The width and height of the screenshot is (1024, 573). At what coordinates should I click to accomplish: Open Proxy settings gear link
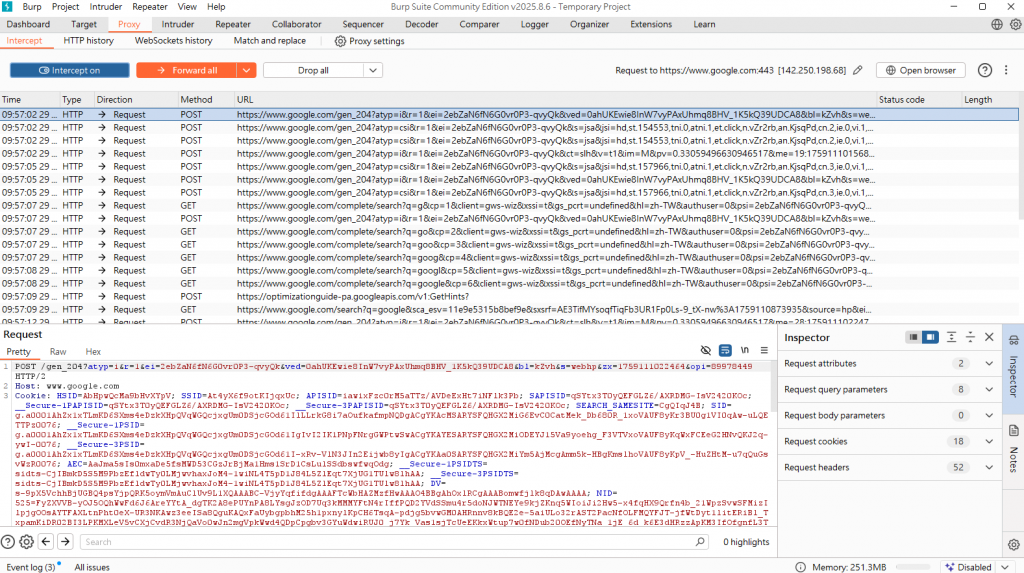click(370, 41)
